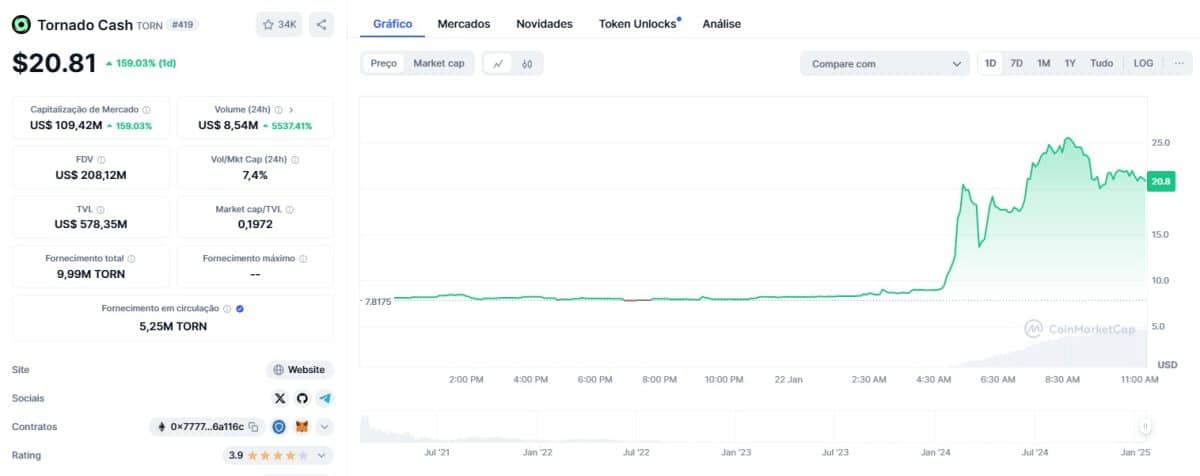This screenshot has height=476, width=1200.
Task: Copy the contract address with copy icon
Action: pyautogui.click(x=253, y=427)
